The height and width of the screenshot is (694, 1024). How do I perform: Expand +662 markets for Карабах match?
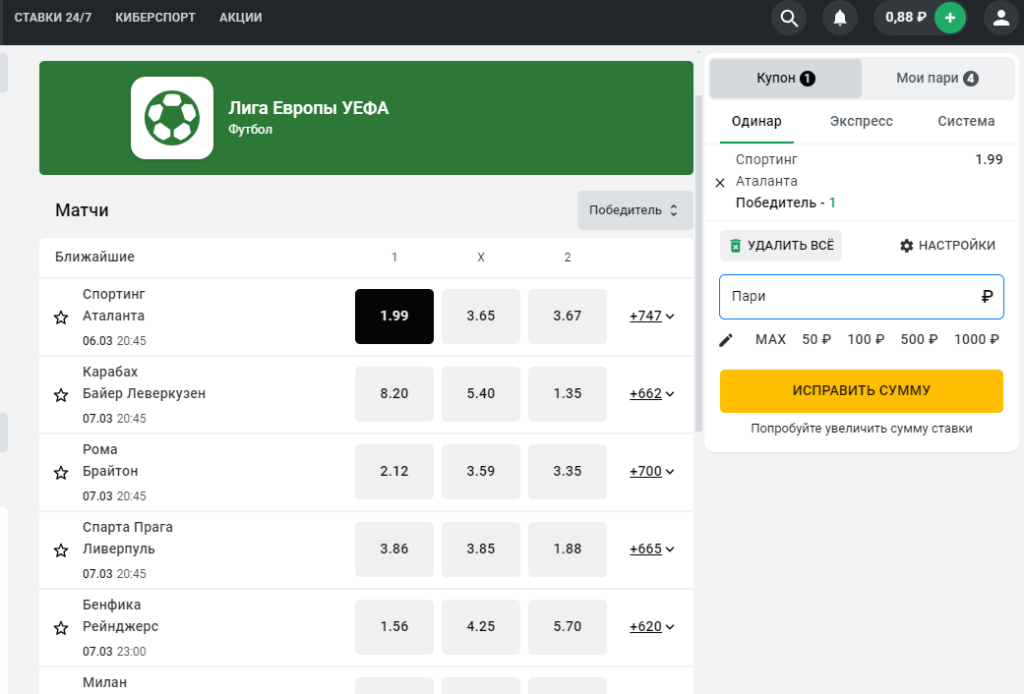tap(652, 394)
